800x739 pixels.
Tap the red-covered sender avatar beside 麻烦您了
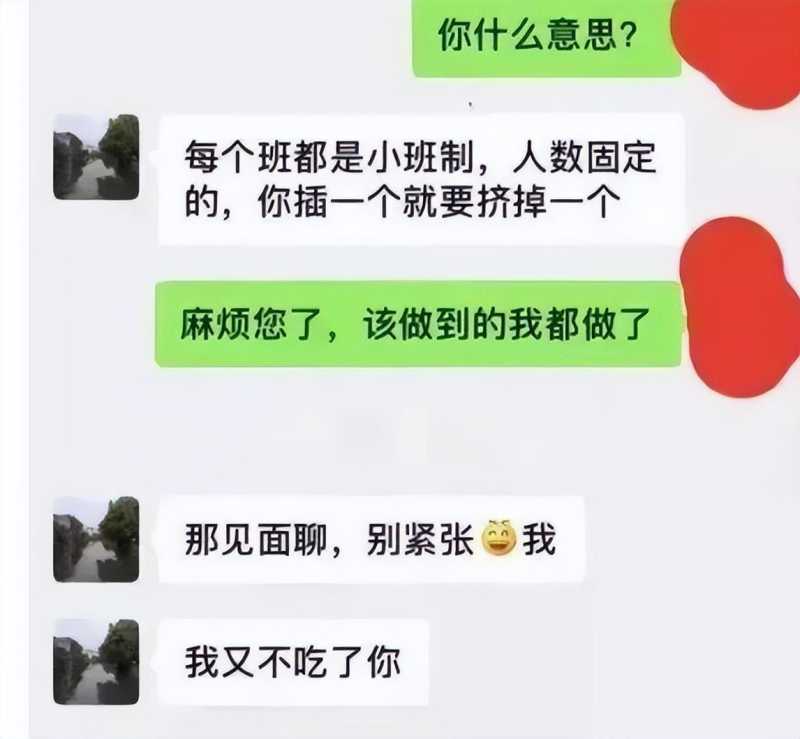pos(741,306)
